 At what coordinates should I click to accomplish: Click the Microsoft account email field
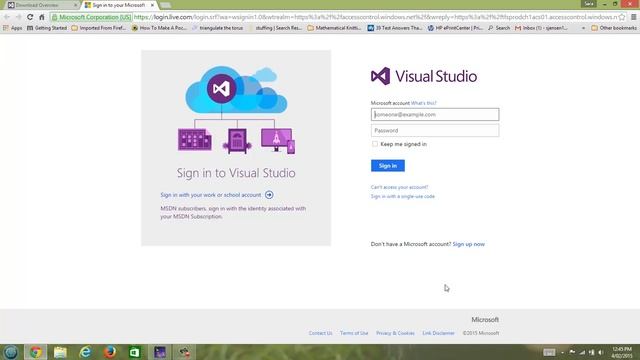tap(435, 114)
